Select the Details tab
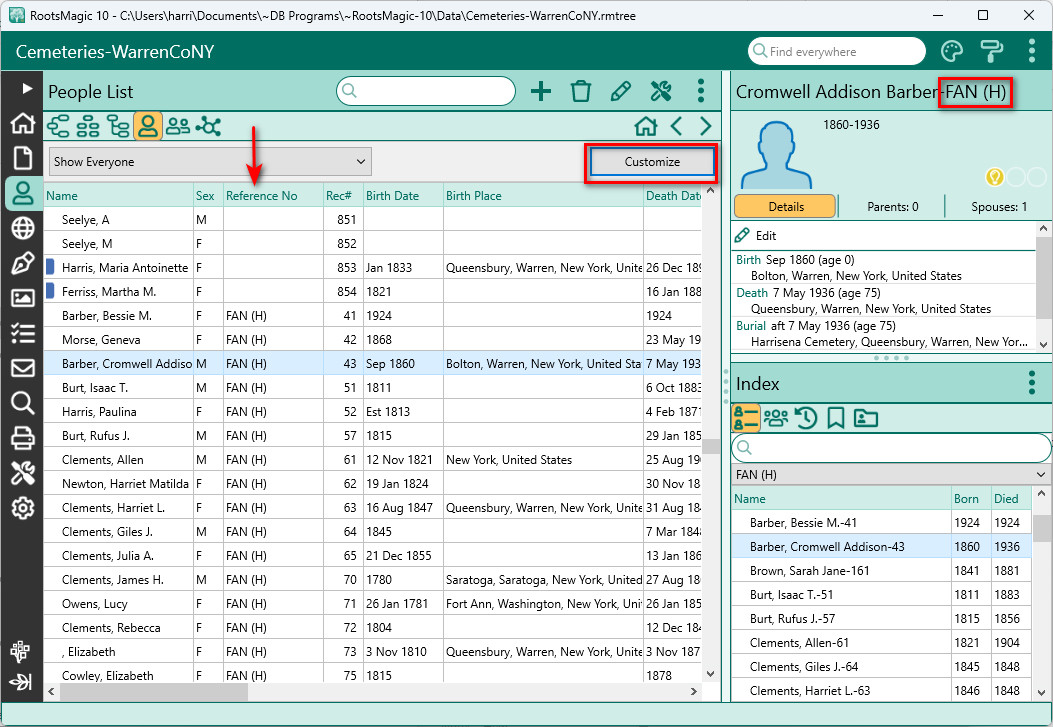 (786, 207)
